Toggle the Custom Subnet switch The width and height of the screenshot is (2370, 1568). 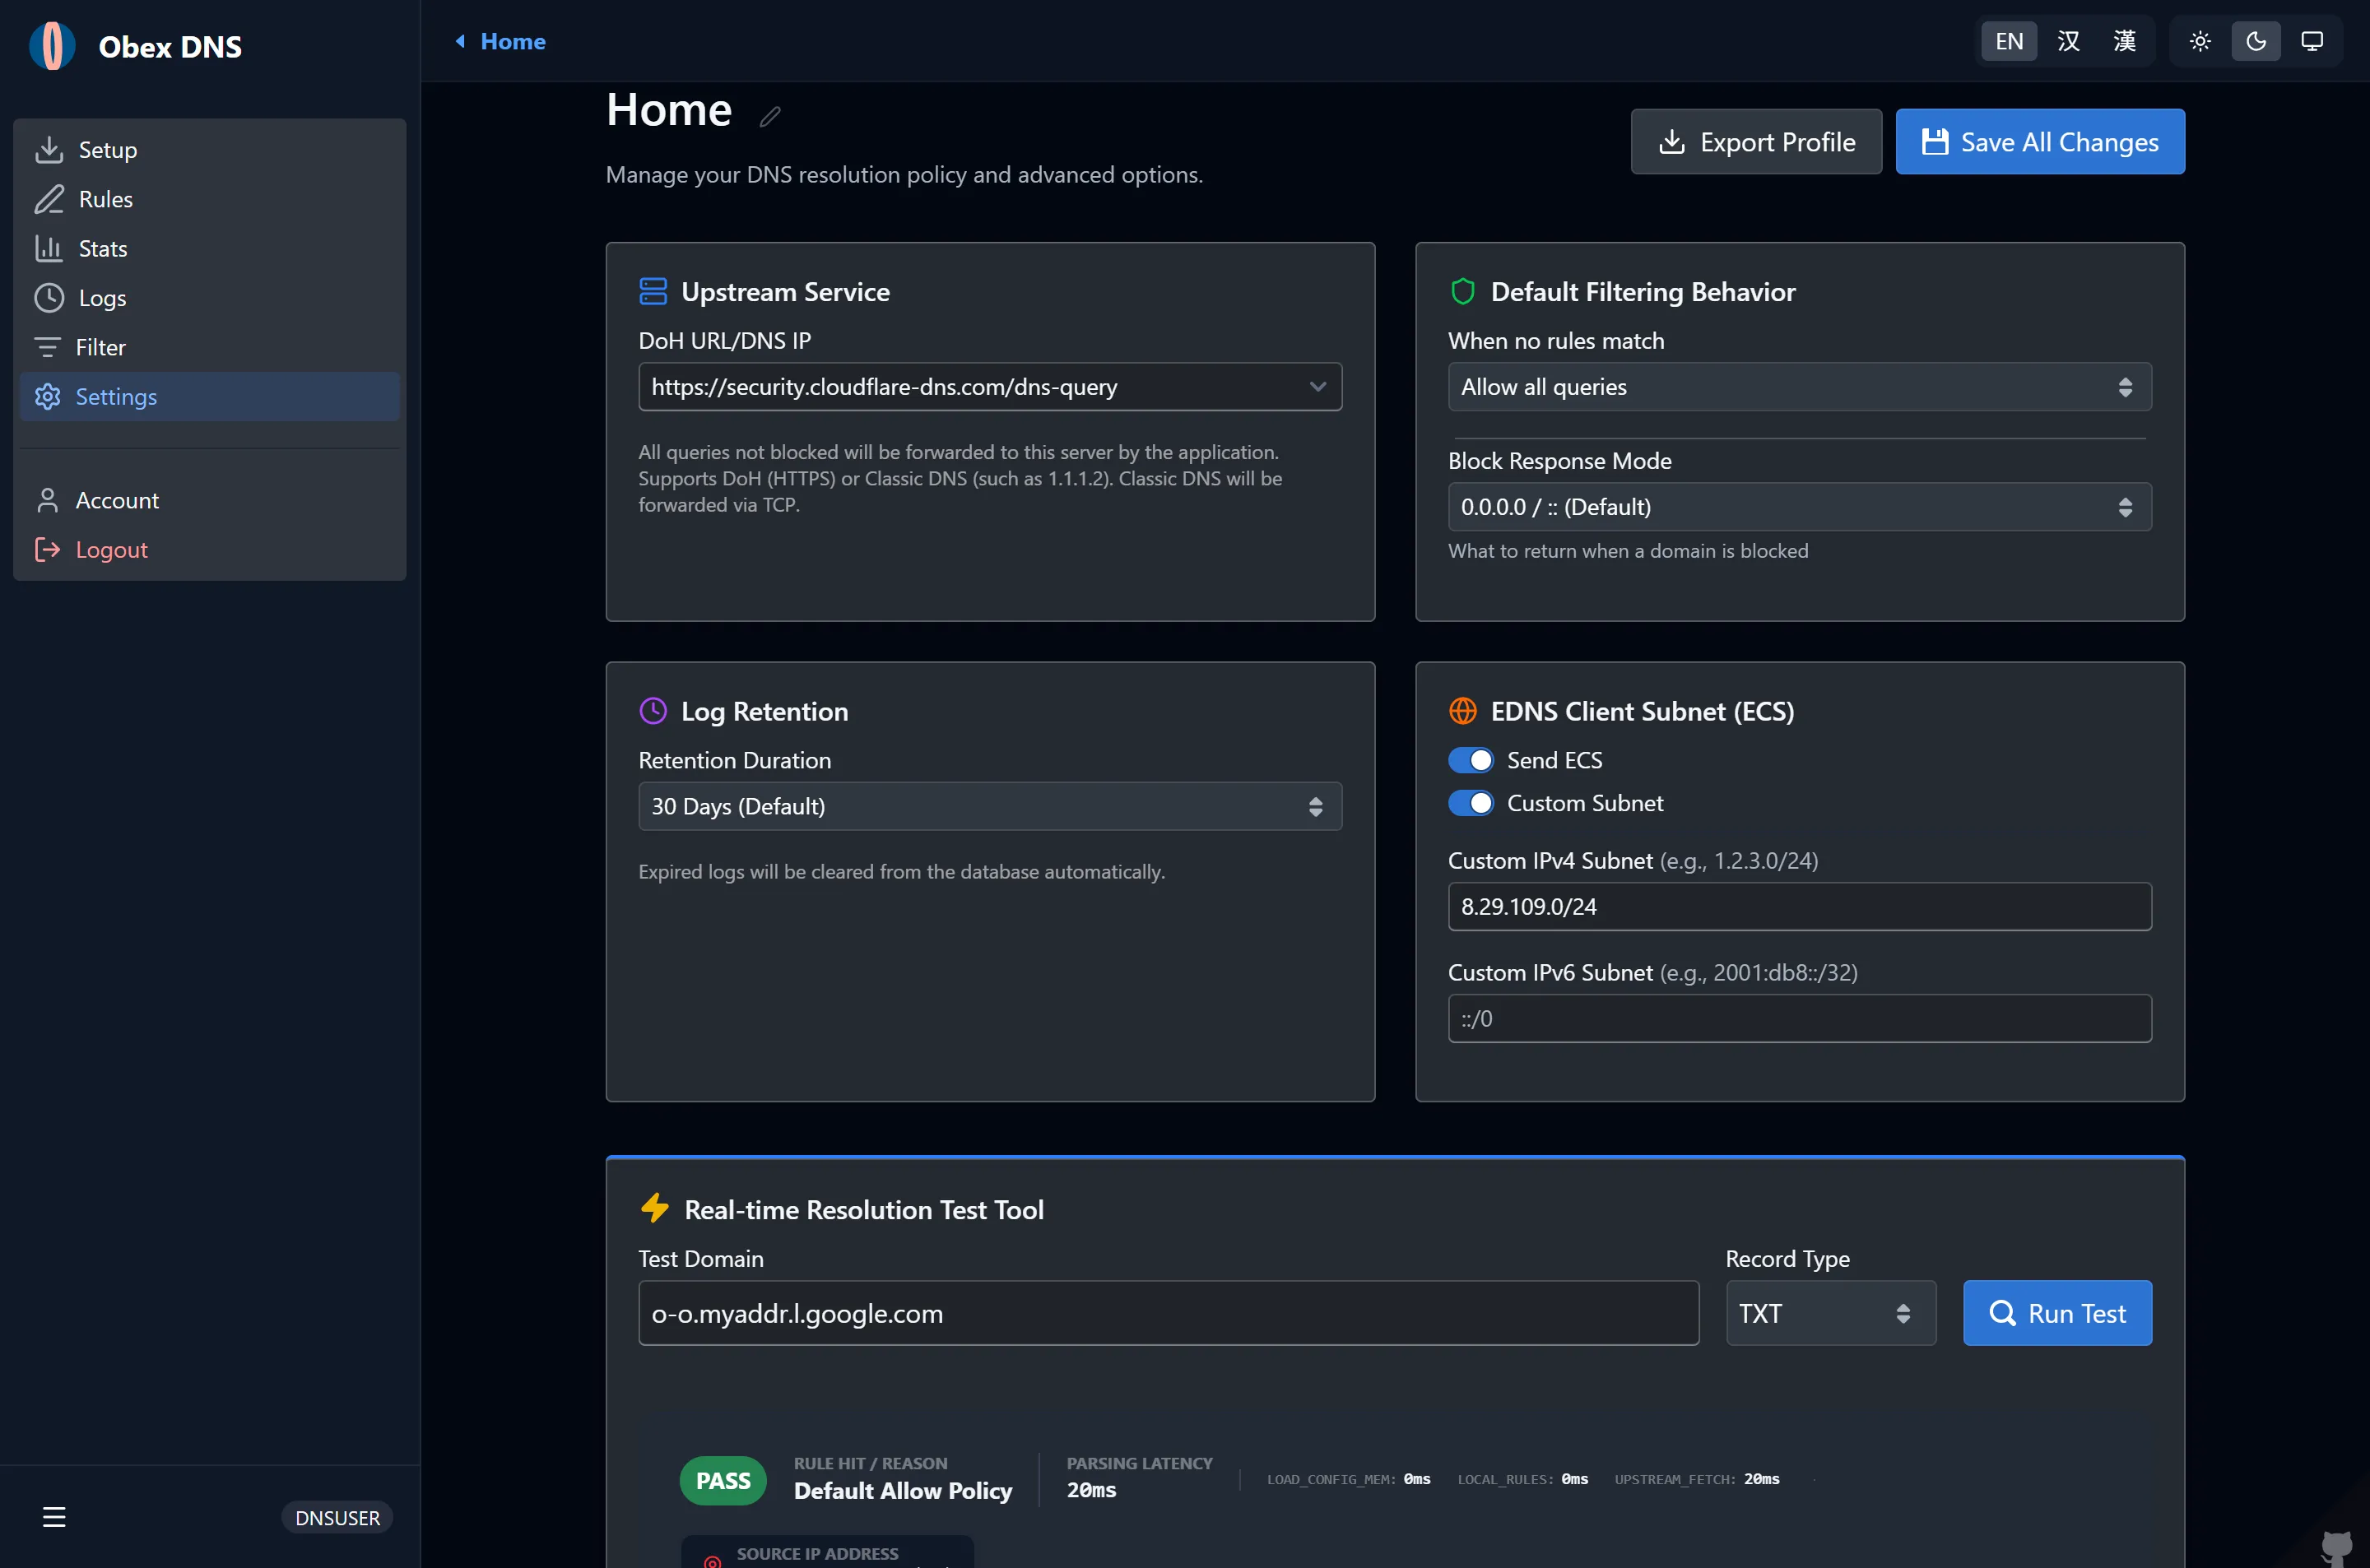pos(1471,803)
